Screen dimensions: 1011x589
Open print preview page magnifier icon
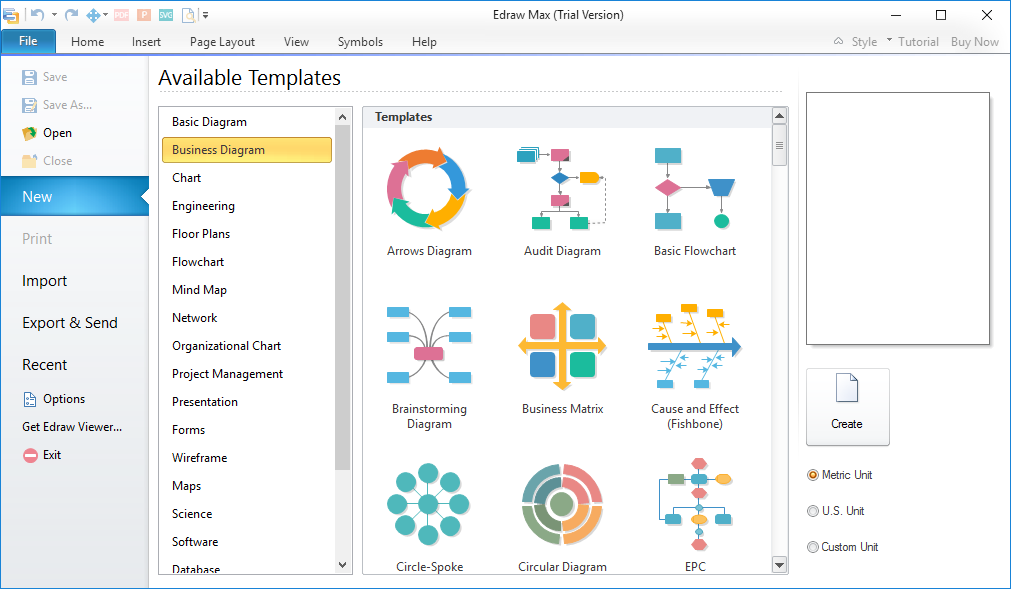click(189, 15)
